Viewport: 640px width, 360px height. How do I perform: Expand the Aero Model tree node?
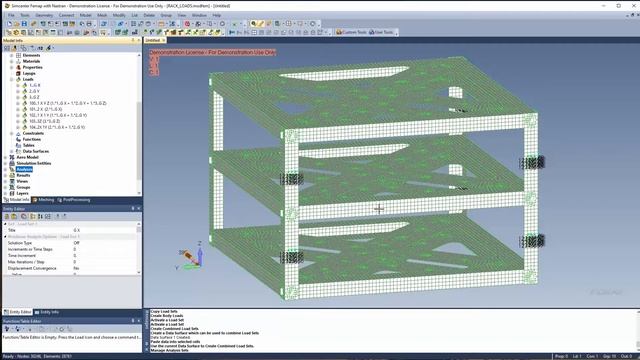[6, 157]
